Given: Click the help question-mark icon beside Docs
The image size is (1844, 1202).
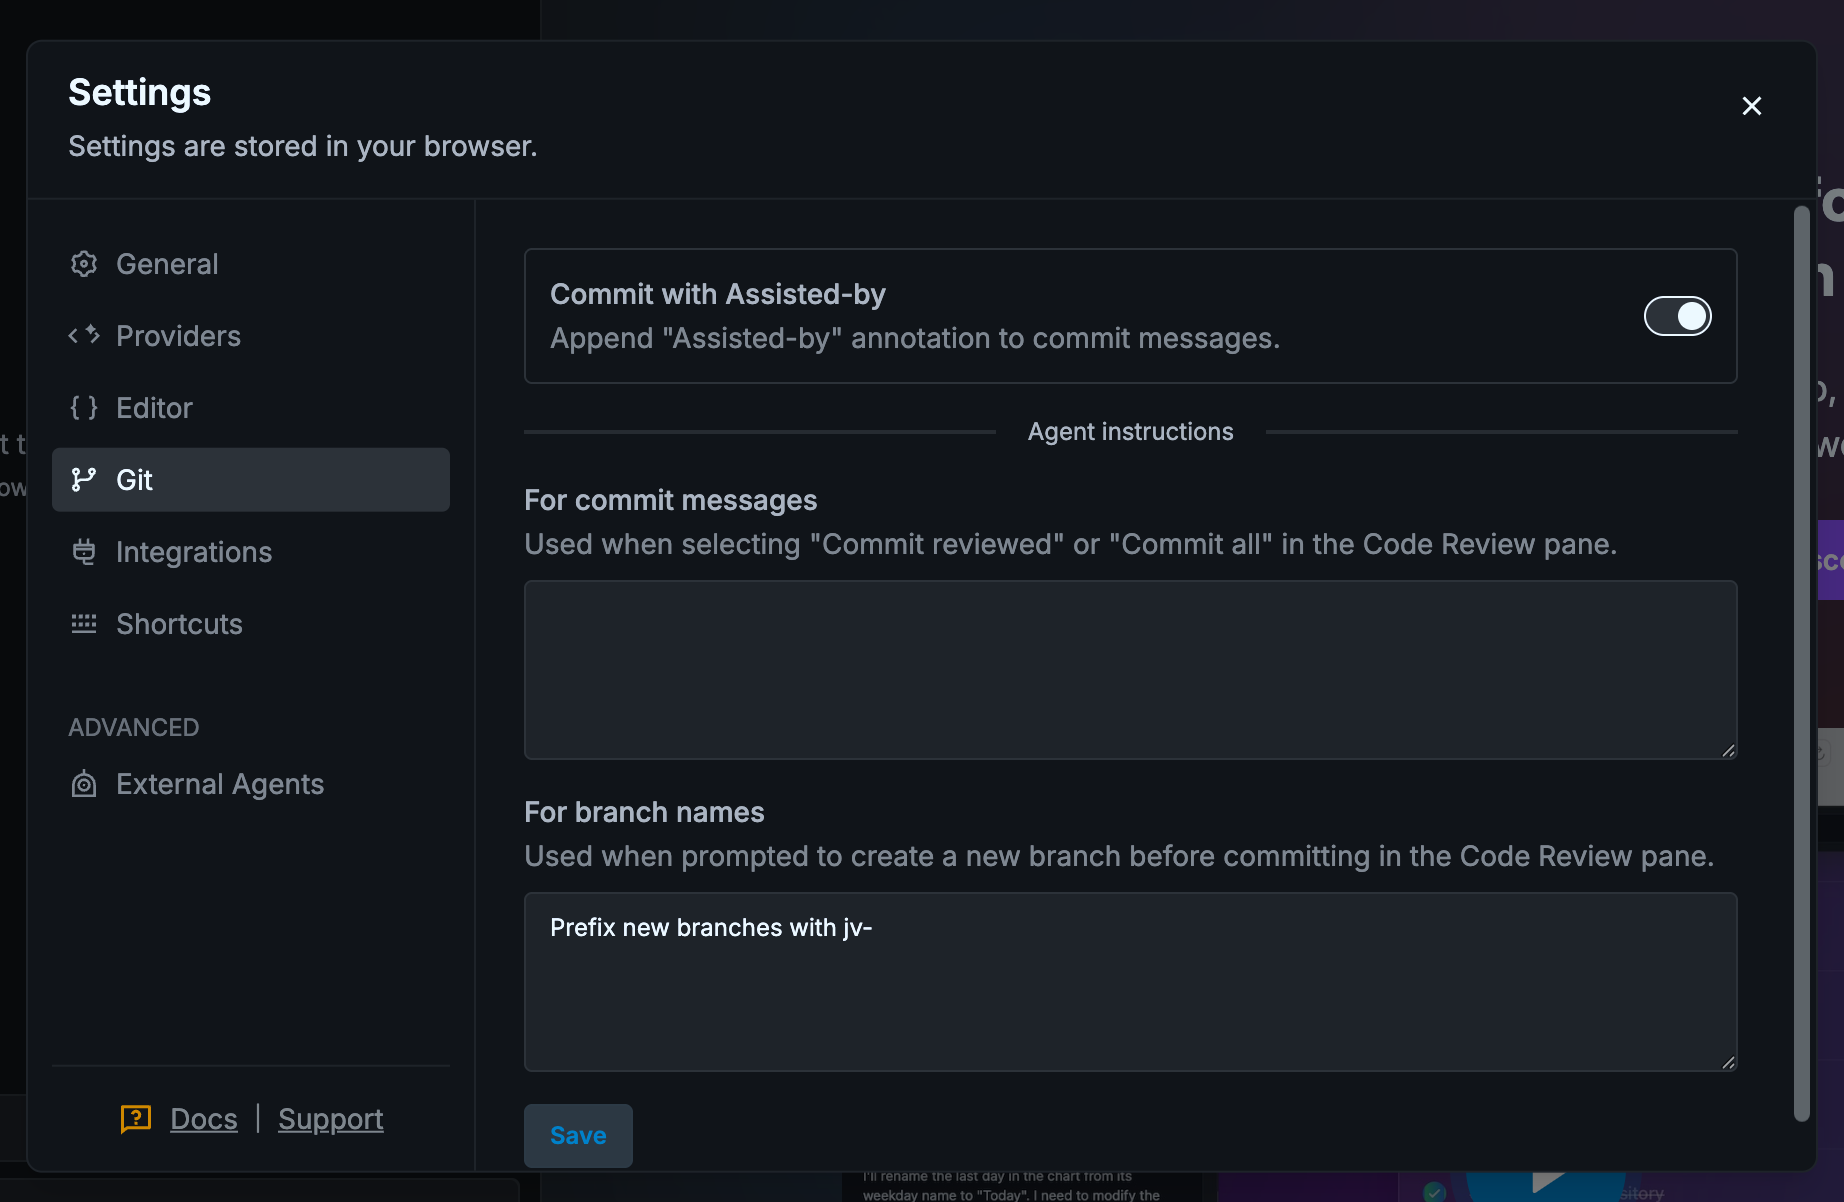Looking at the screenshot, I should click(x=136, y=1119).
